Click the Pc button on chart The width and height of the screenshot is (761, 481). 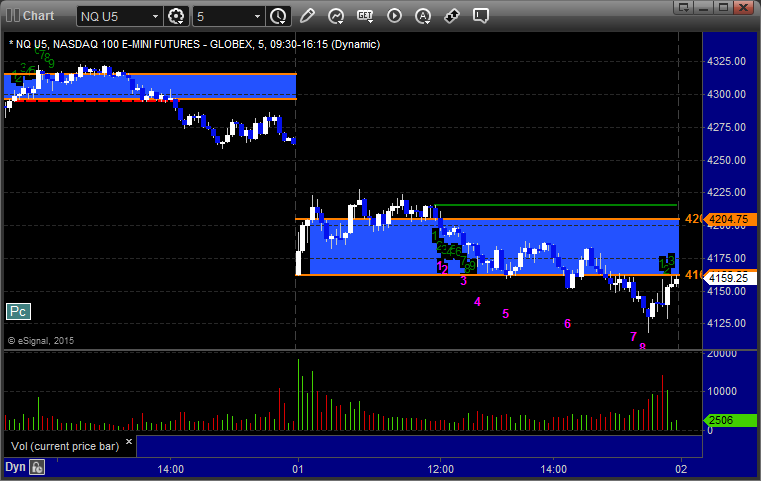(x=18, y=311)
